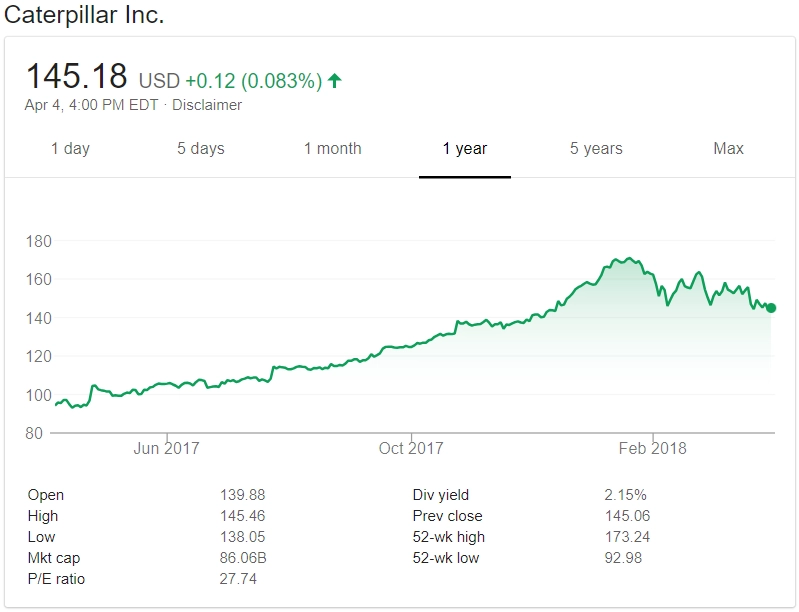Click the 80 y-axis label
This screenshot has width=799, height=612.
tap(34, 433)
